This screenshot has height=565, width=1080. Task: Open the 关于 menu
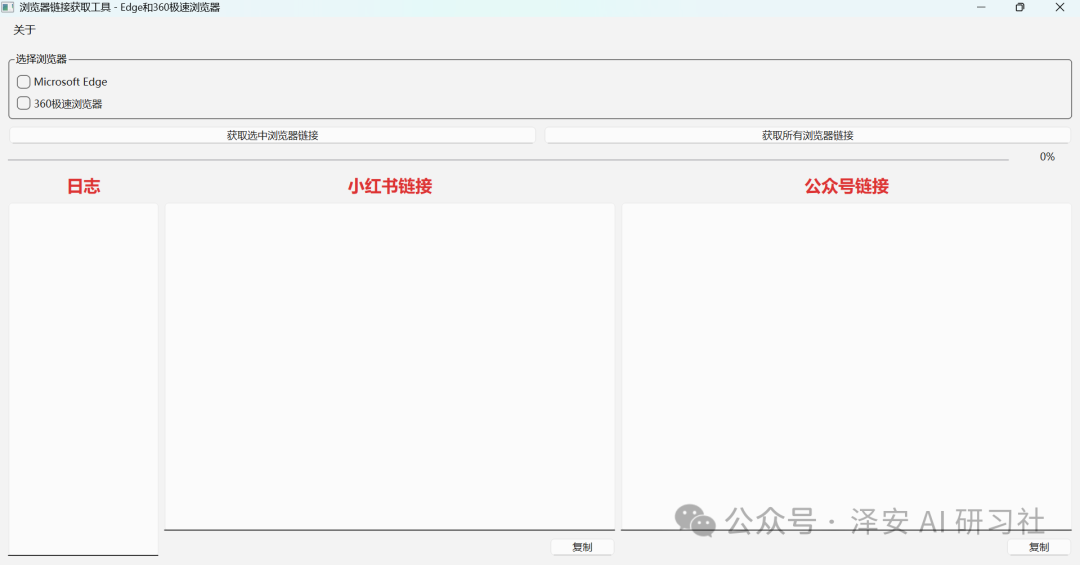tap(24, 30)
